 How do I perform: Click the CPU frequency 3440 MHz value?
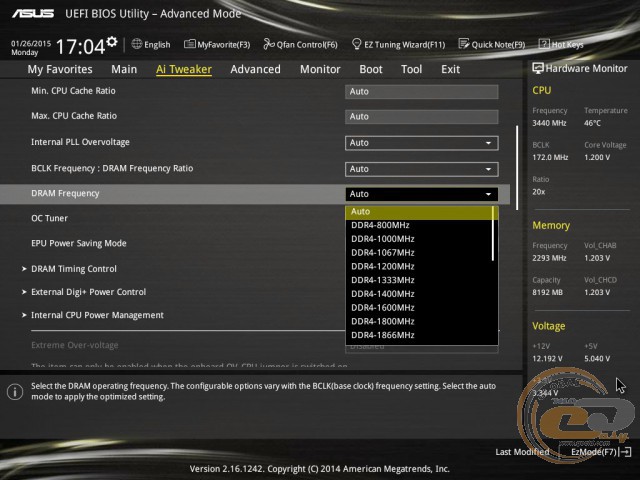[549, 123]
